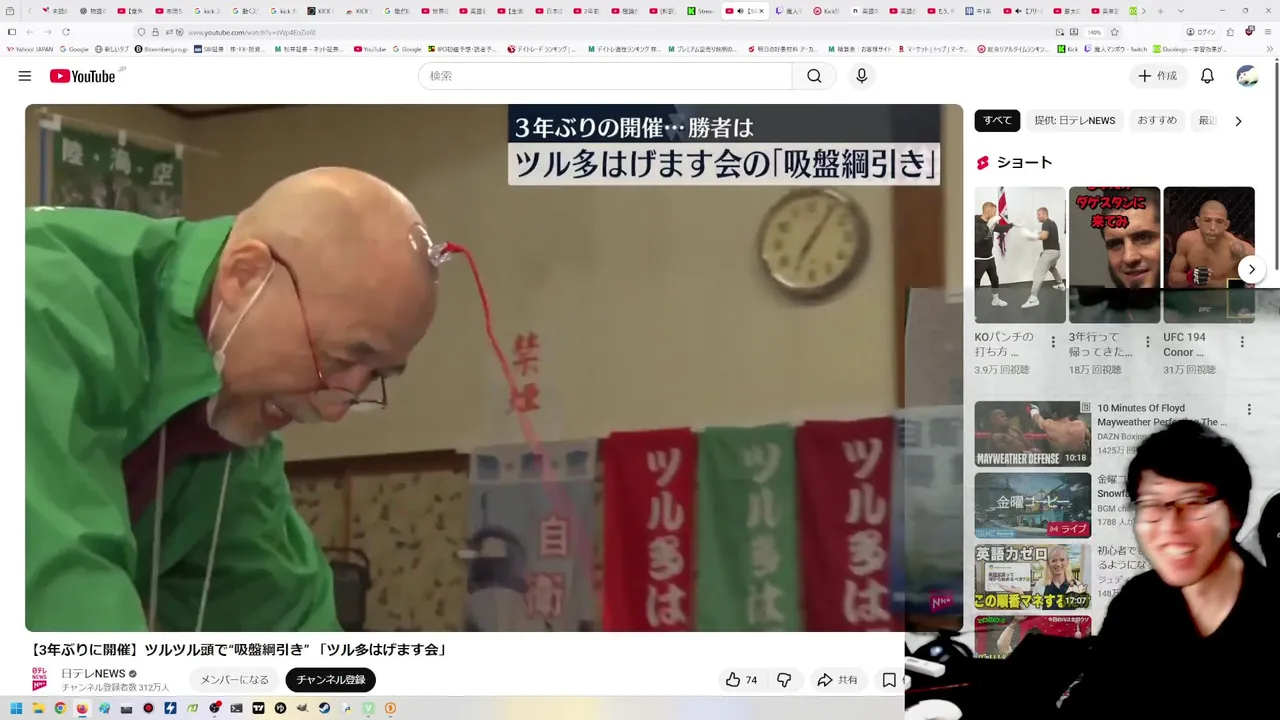
Task: Show more filter chips with right arrow
Action: [1238, 121]
